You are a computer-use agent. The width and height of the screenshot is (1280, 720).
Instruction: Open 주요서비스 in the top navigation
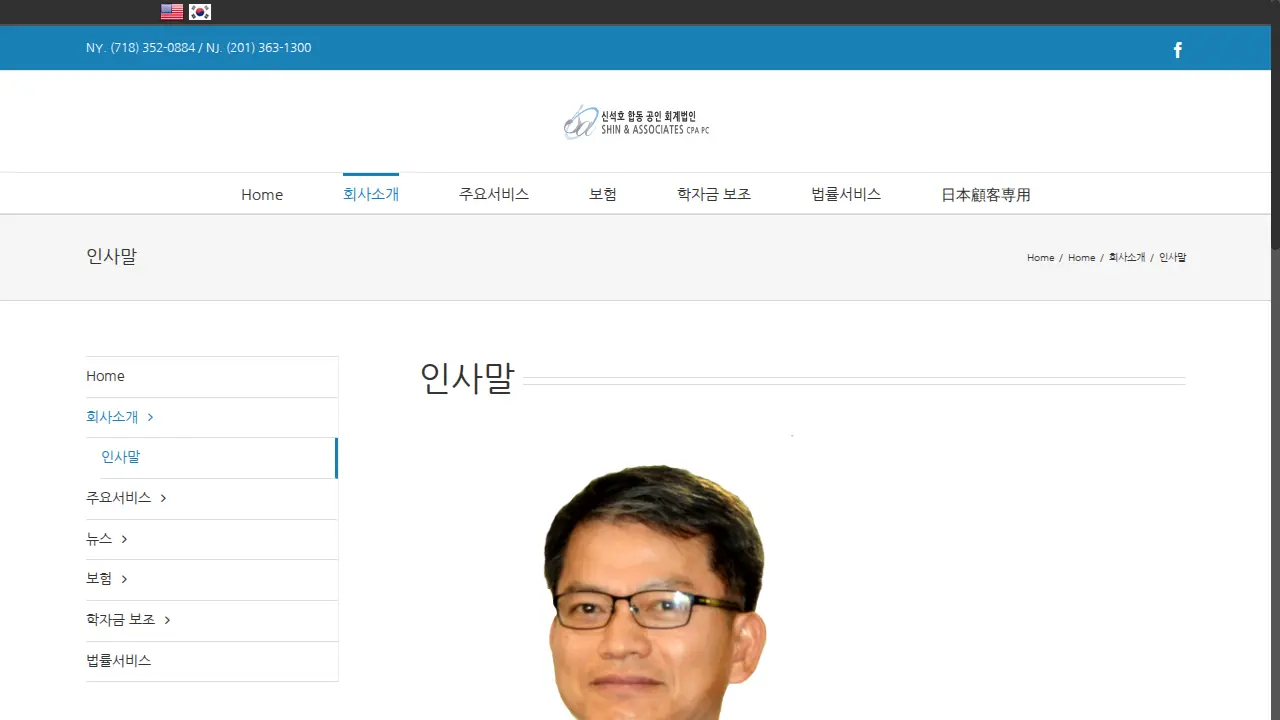[x=494, y=194]
